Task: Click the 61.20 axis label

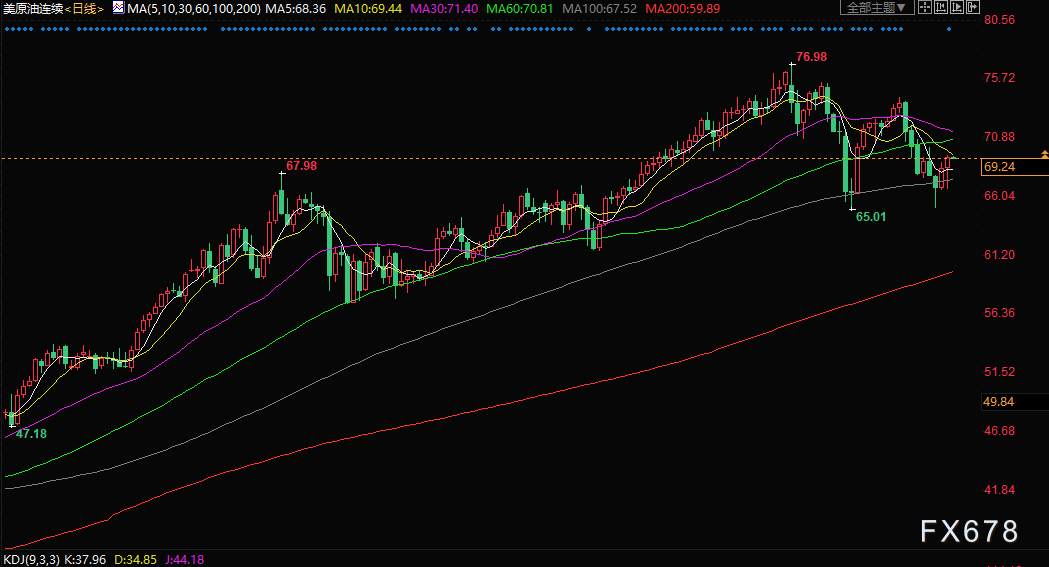Action: 999,255
